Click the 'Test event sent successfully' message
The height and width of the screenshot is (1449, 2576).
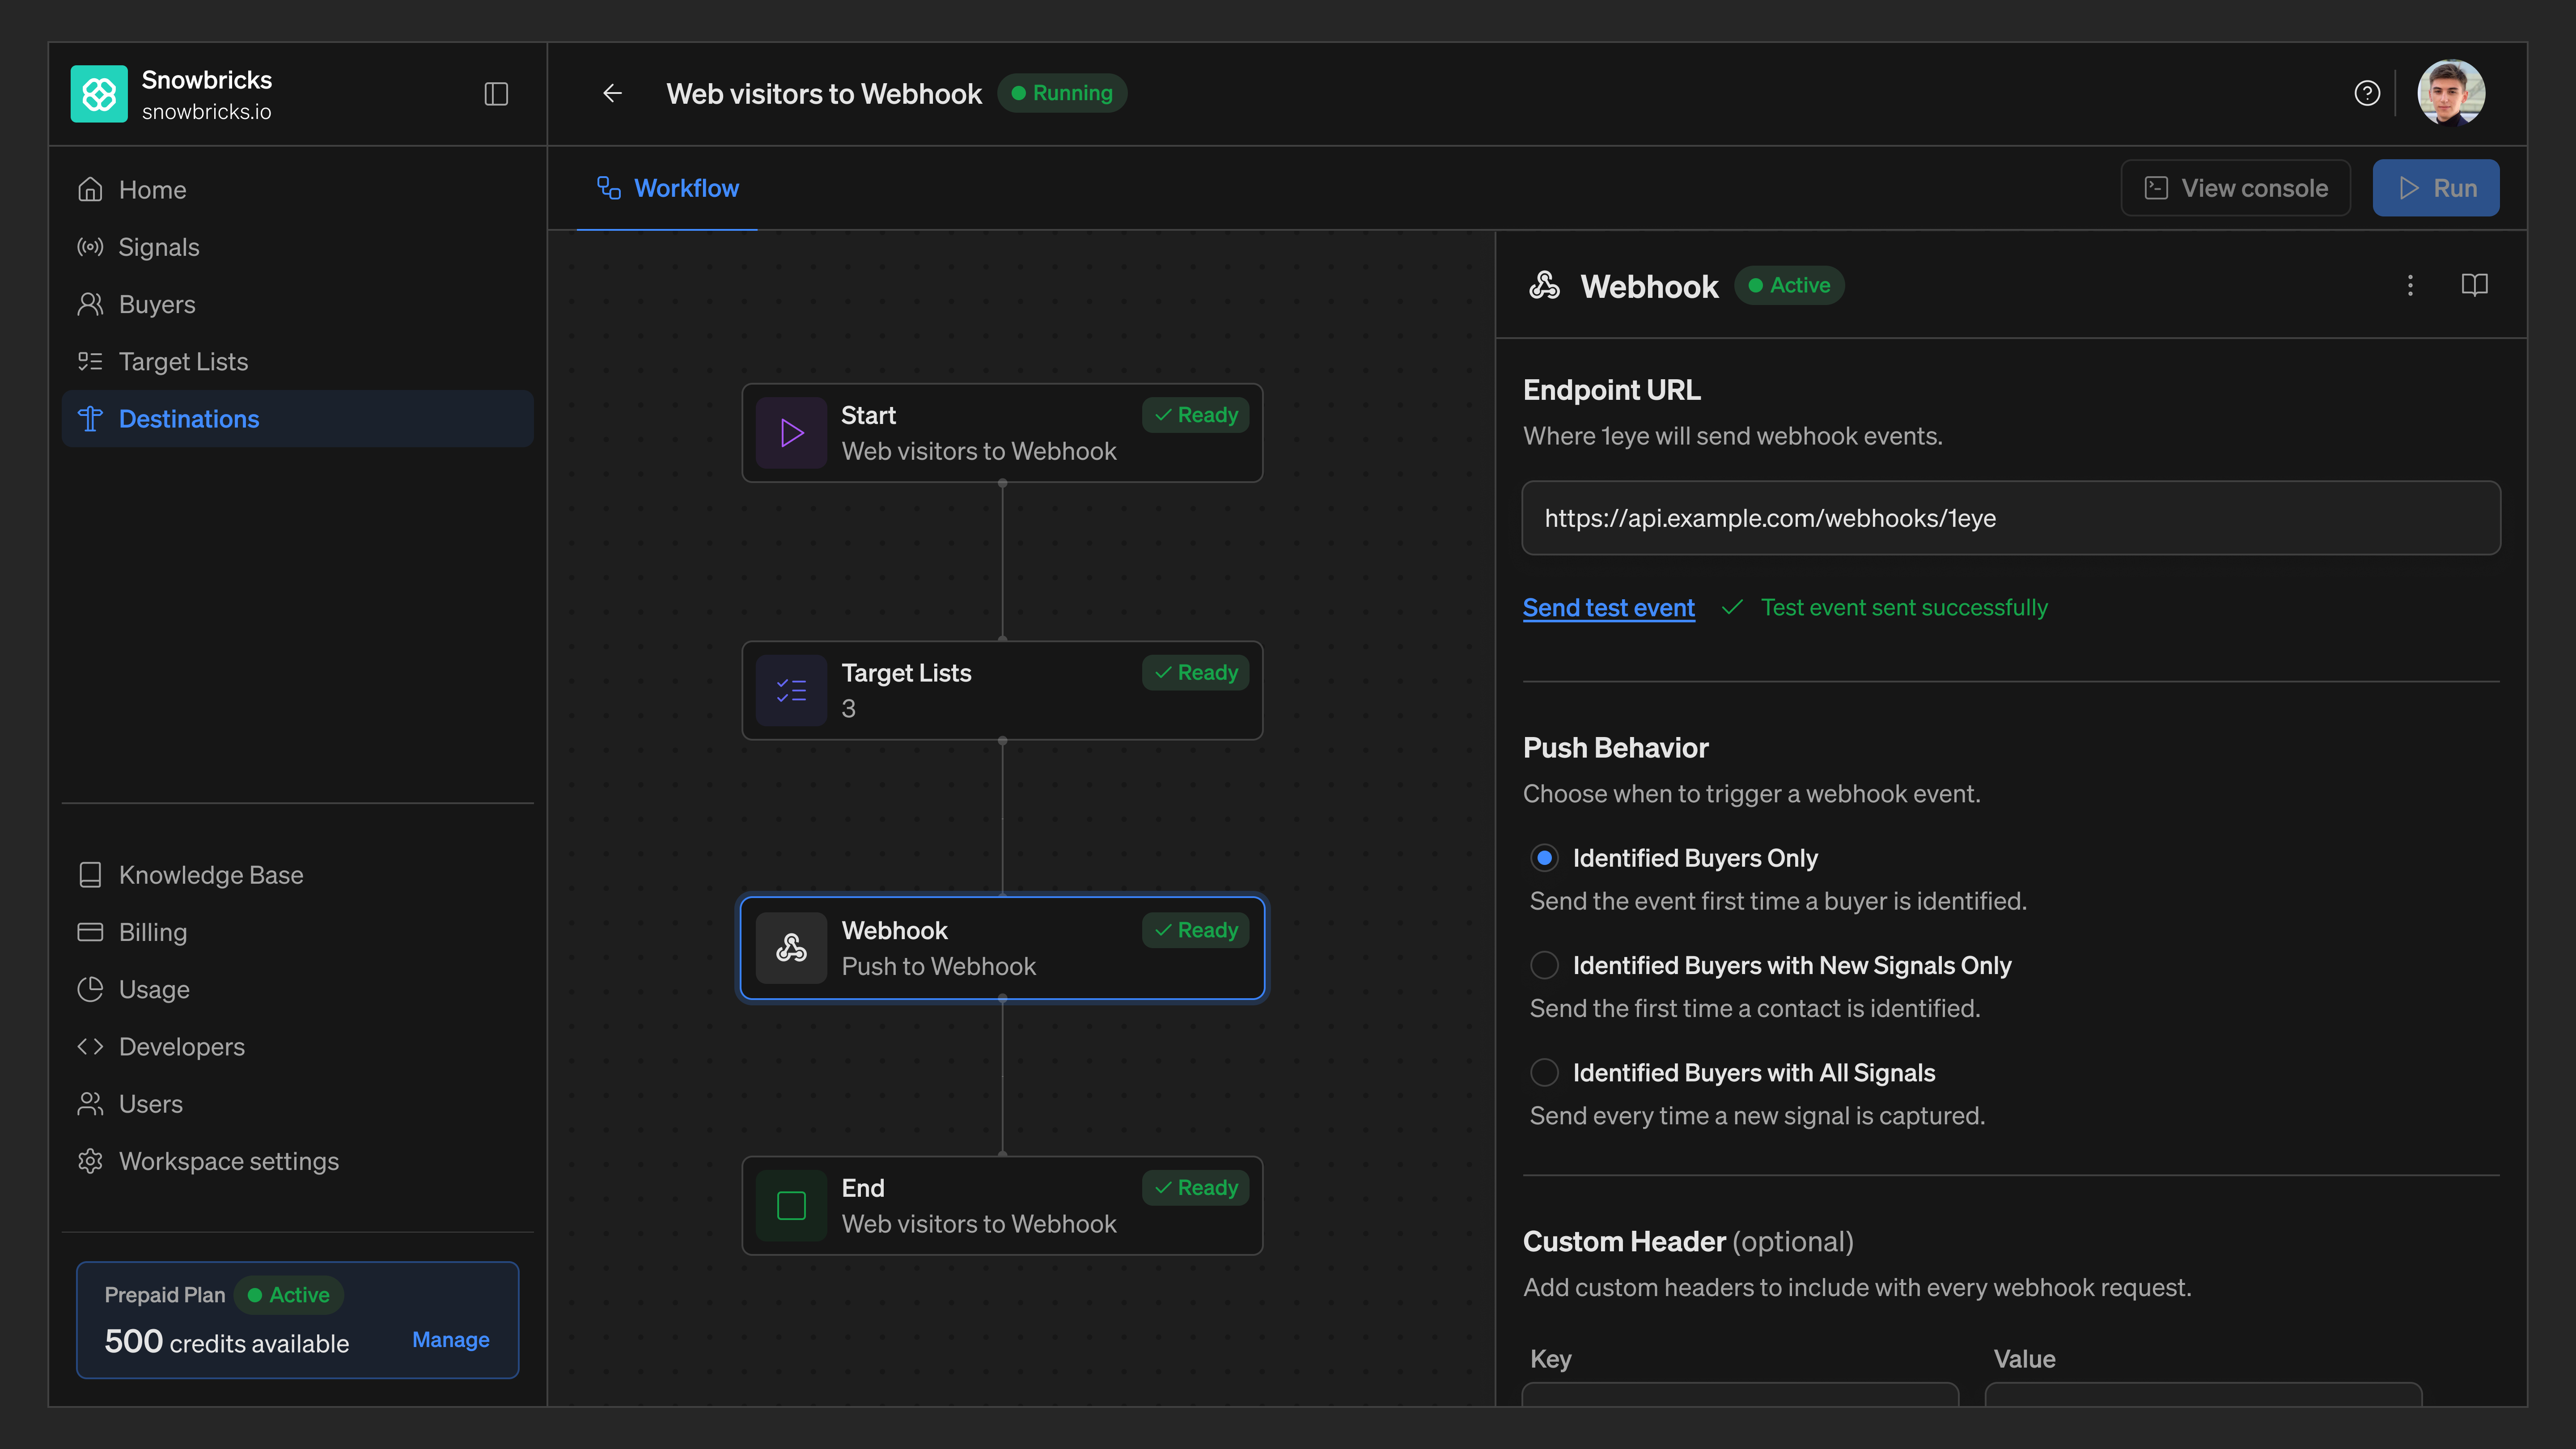tap(1904, 608)
